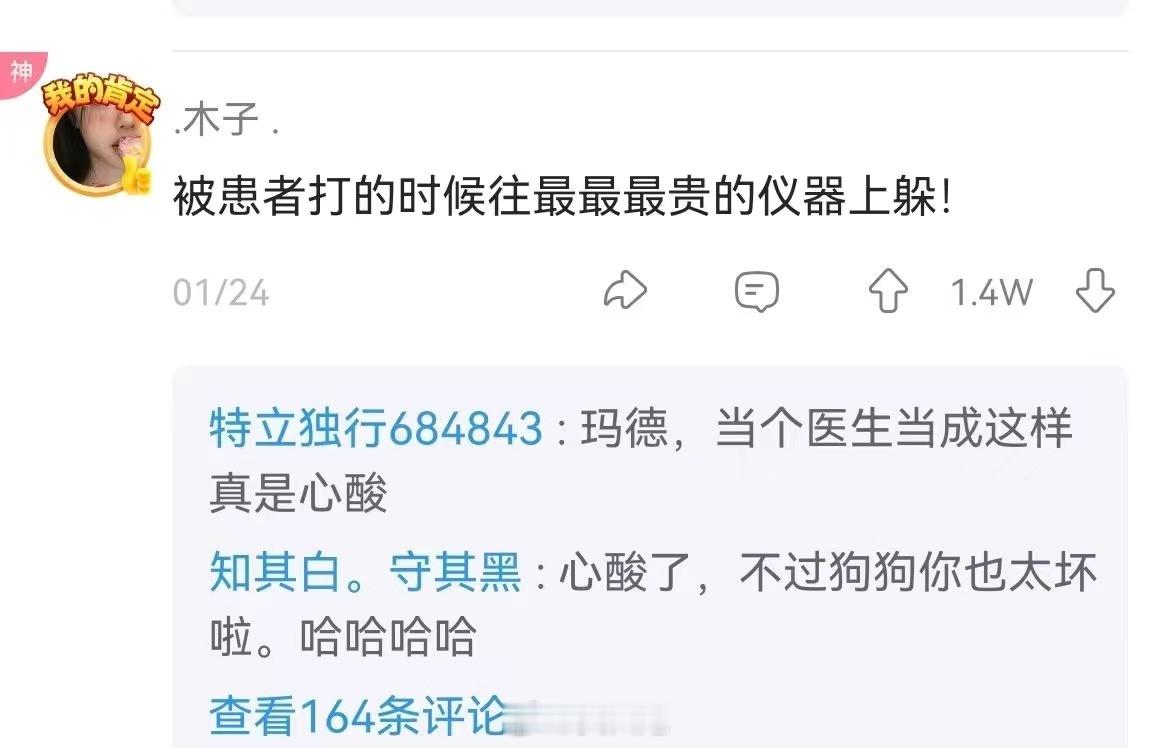1176x748 pixels.
Task: Open the profile via the .木子 . username
Action: pos(226,120)
